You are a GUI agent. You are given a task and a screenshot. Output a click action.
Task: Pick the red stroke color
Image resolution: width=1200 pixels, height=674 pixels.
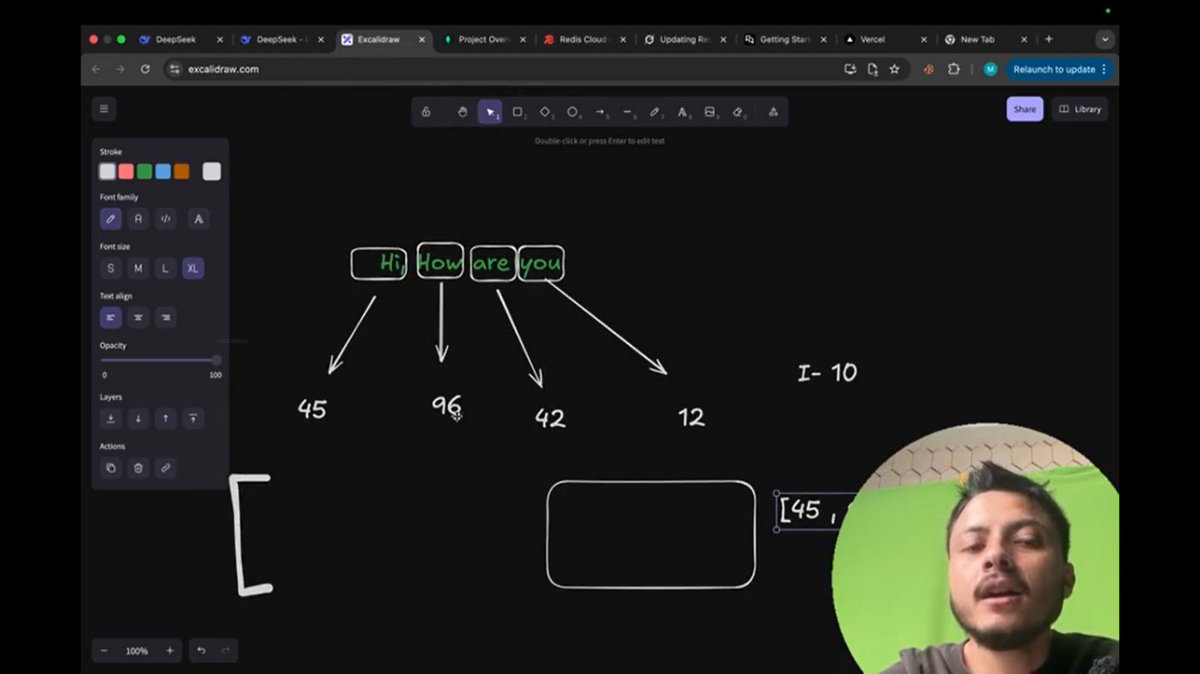click(126, 171)
